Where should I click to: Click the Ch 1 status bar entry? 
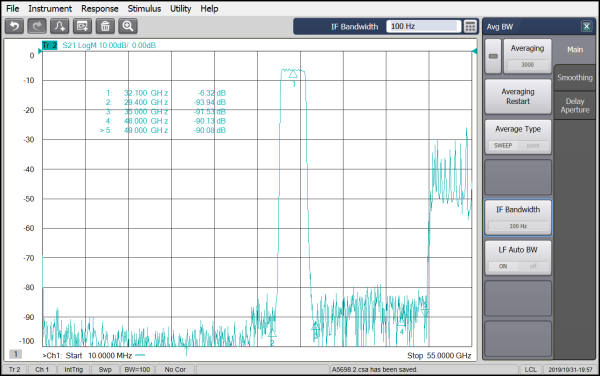tap(42, 369)
